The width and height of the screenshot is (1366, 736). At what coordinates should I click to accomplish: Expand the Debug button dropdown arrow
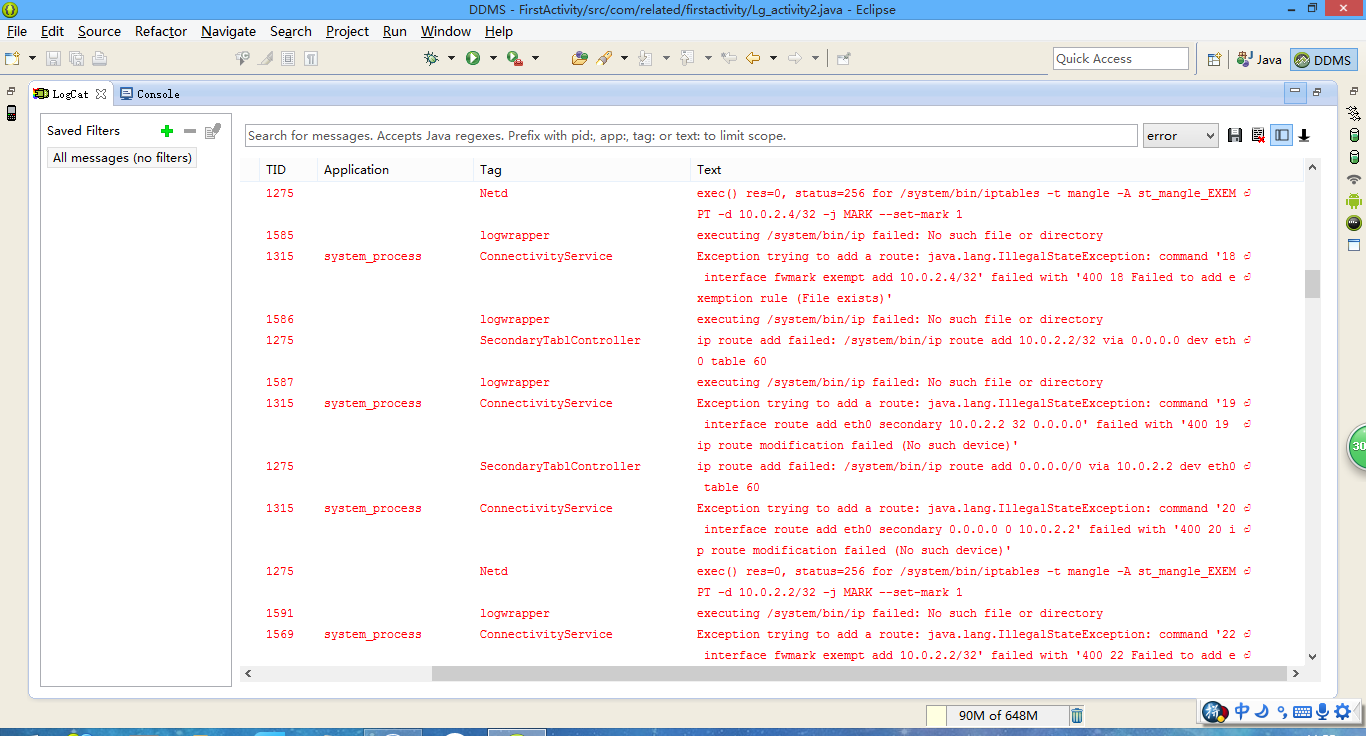[451, 59]
